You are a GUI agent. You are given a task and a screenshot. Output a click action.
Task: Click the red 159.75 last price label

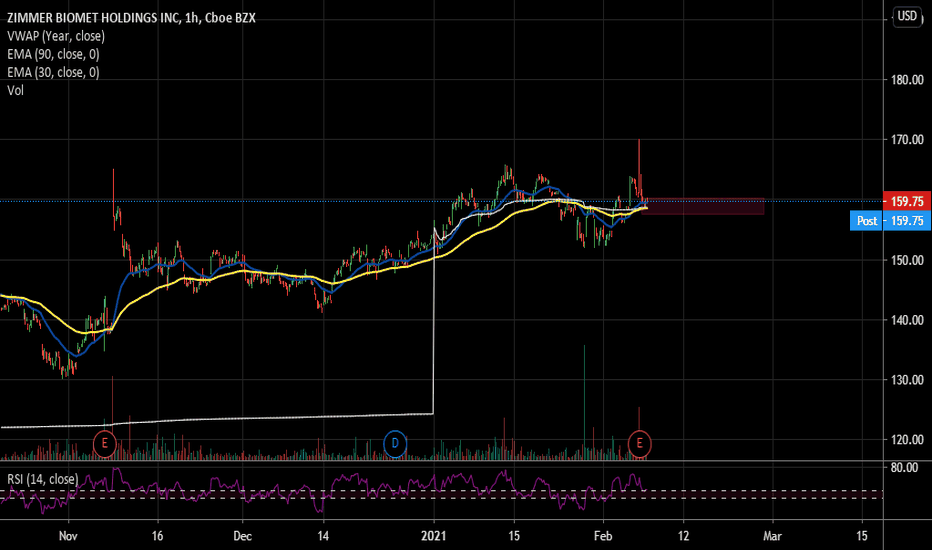pyautogui.click(x=907, y=202)
